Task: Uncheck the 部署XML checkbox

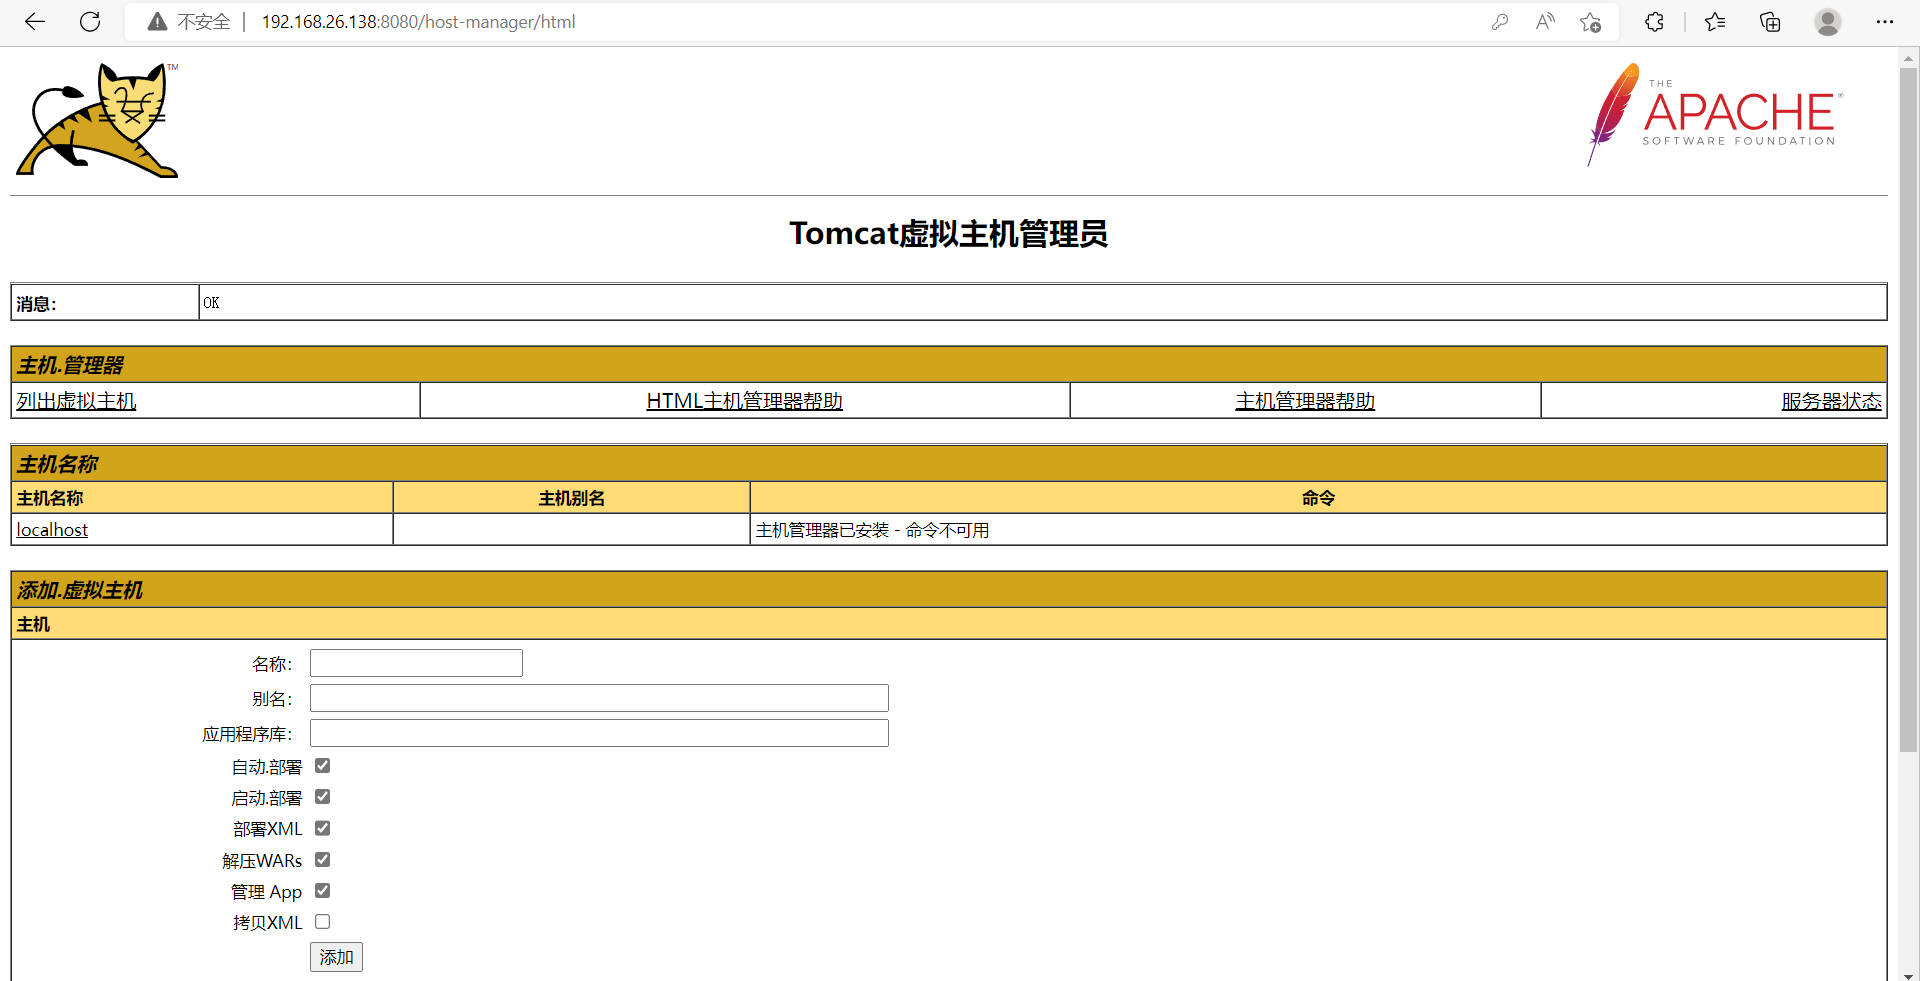Action: [322, 828]
